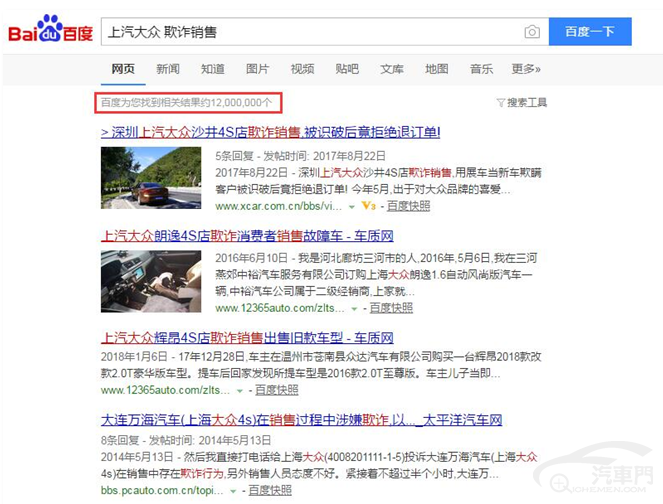Focus the search box with 上汽大众 欺诈销售
This screenshot has width=663, height=504.
point(325,32)
